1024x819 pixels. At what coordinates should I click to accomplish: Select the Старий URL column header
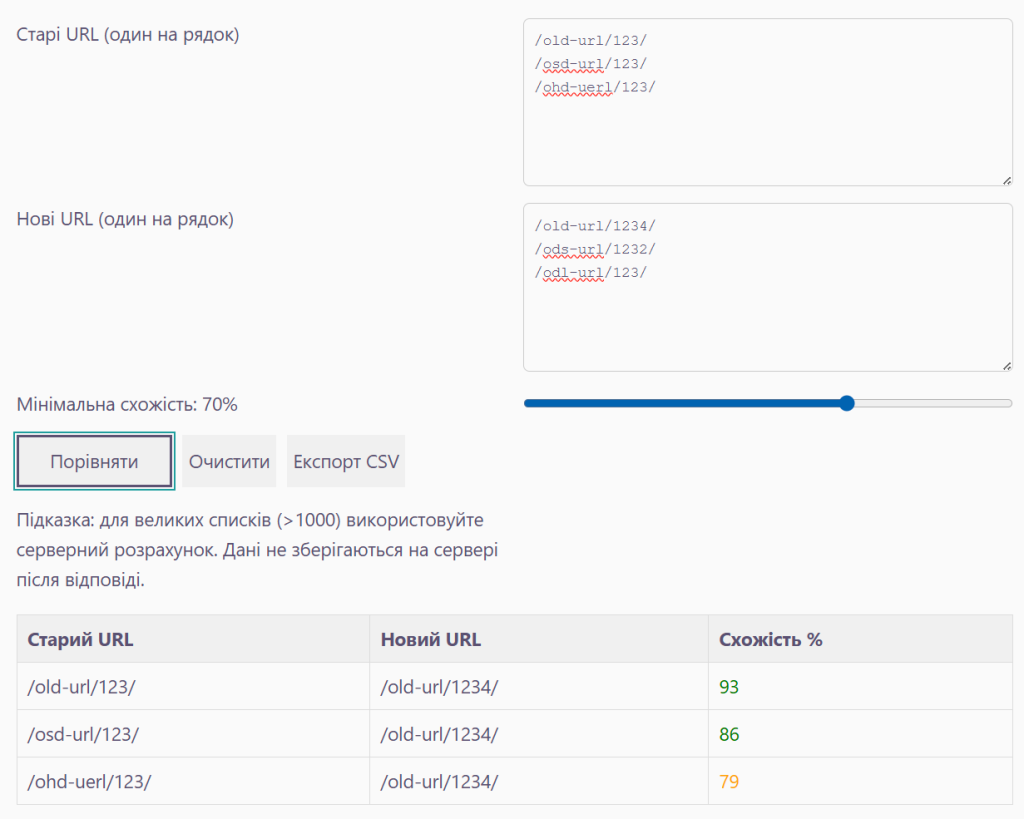point(80,639)
